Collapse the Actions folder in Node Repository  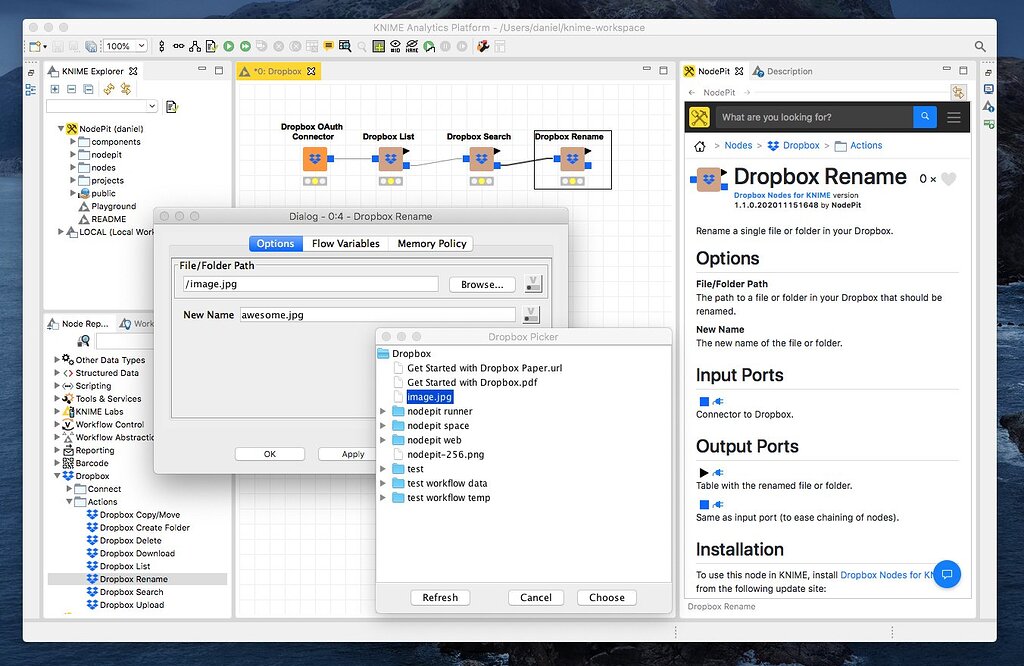coord(69,501)
